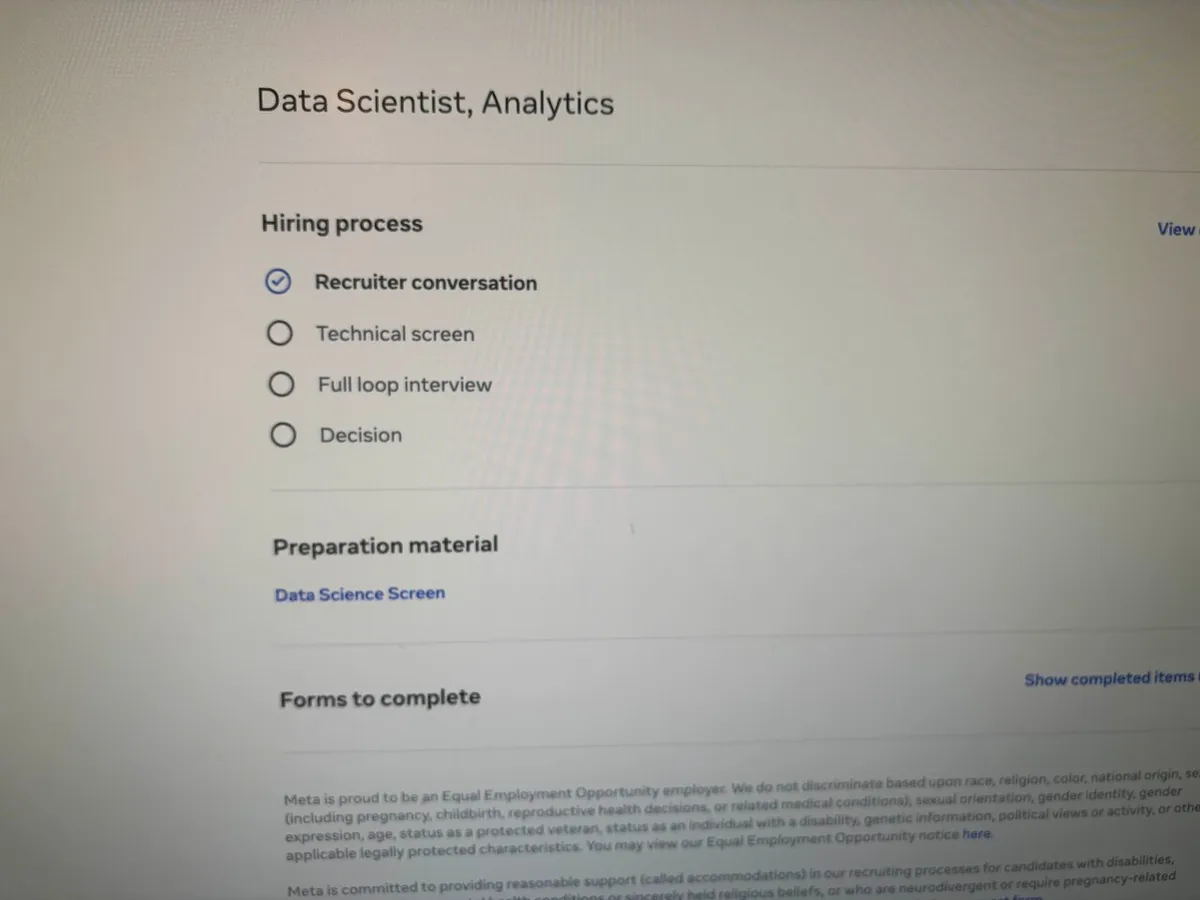Click the Data Scientist, Analytics job title
The width and height of the screenshot is (1200, 900).
(x=435, y=102)
